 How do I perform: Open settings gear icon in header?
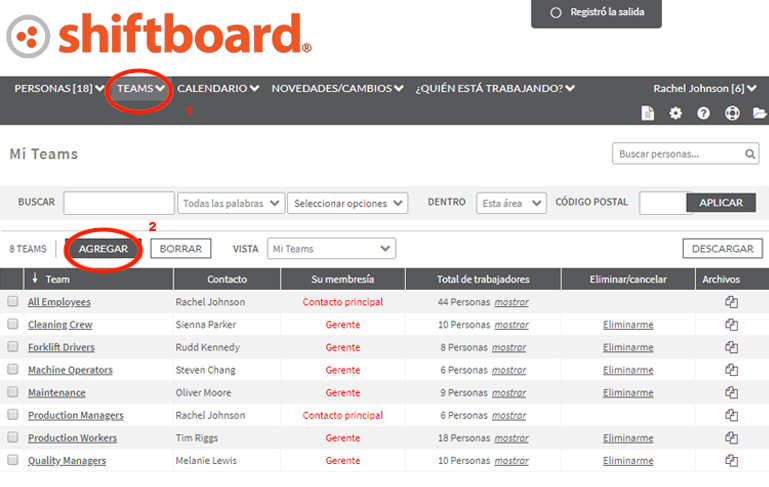(675, 113)
